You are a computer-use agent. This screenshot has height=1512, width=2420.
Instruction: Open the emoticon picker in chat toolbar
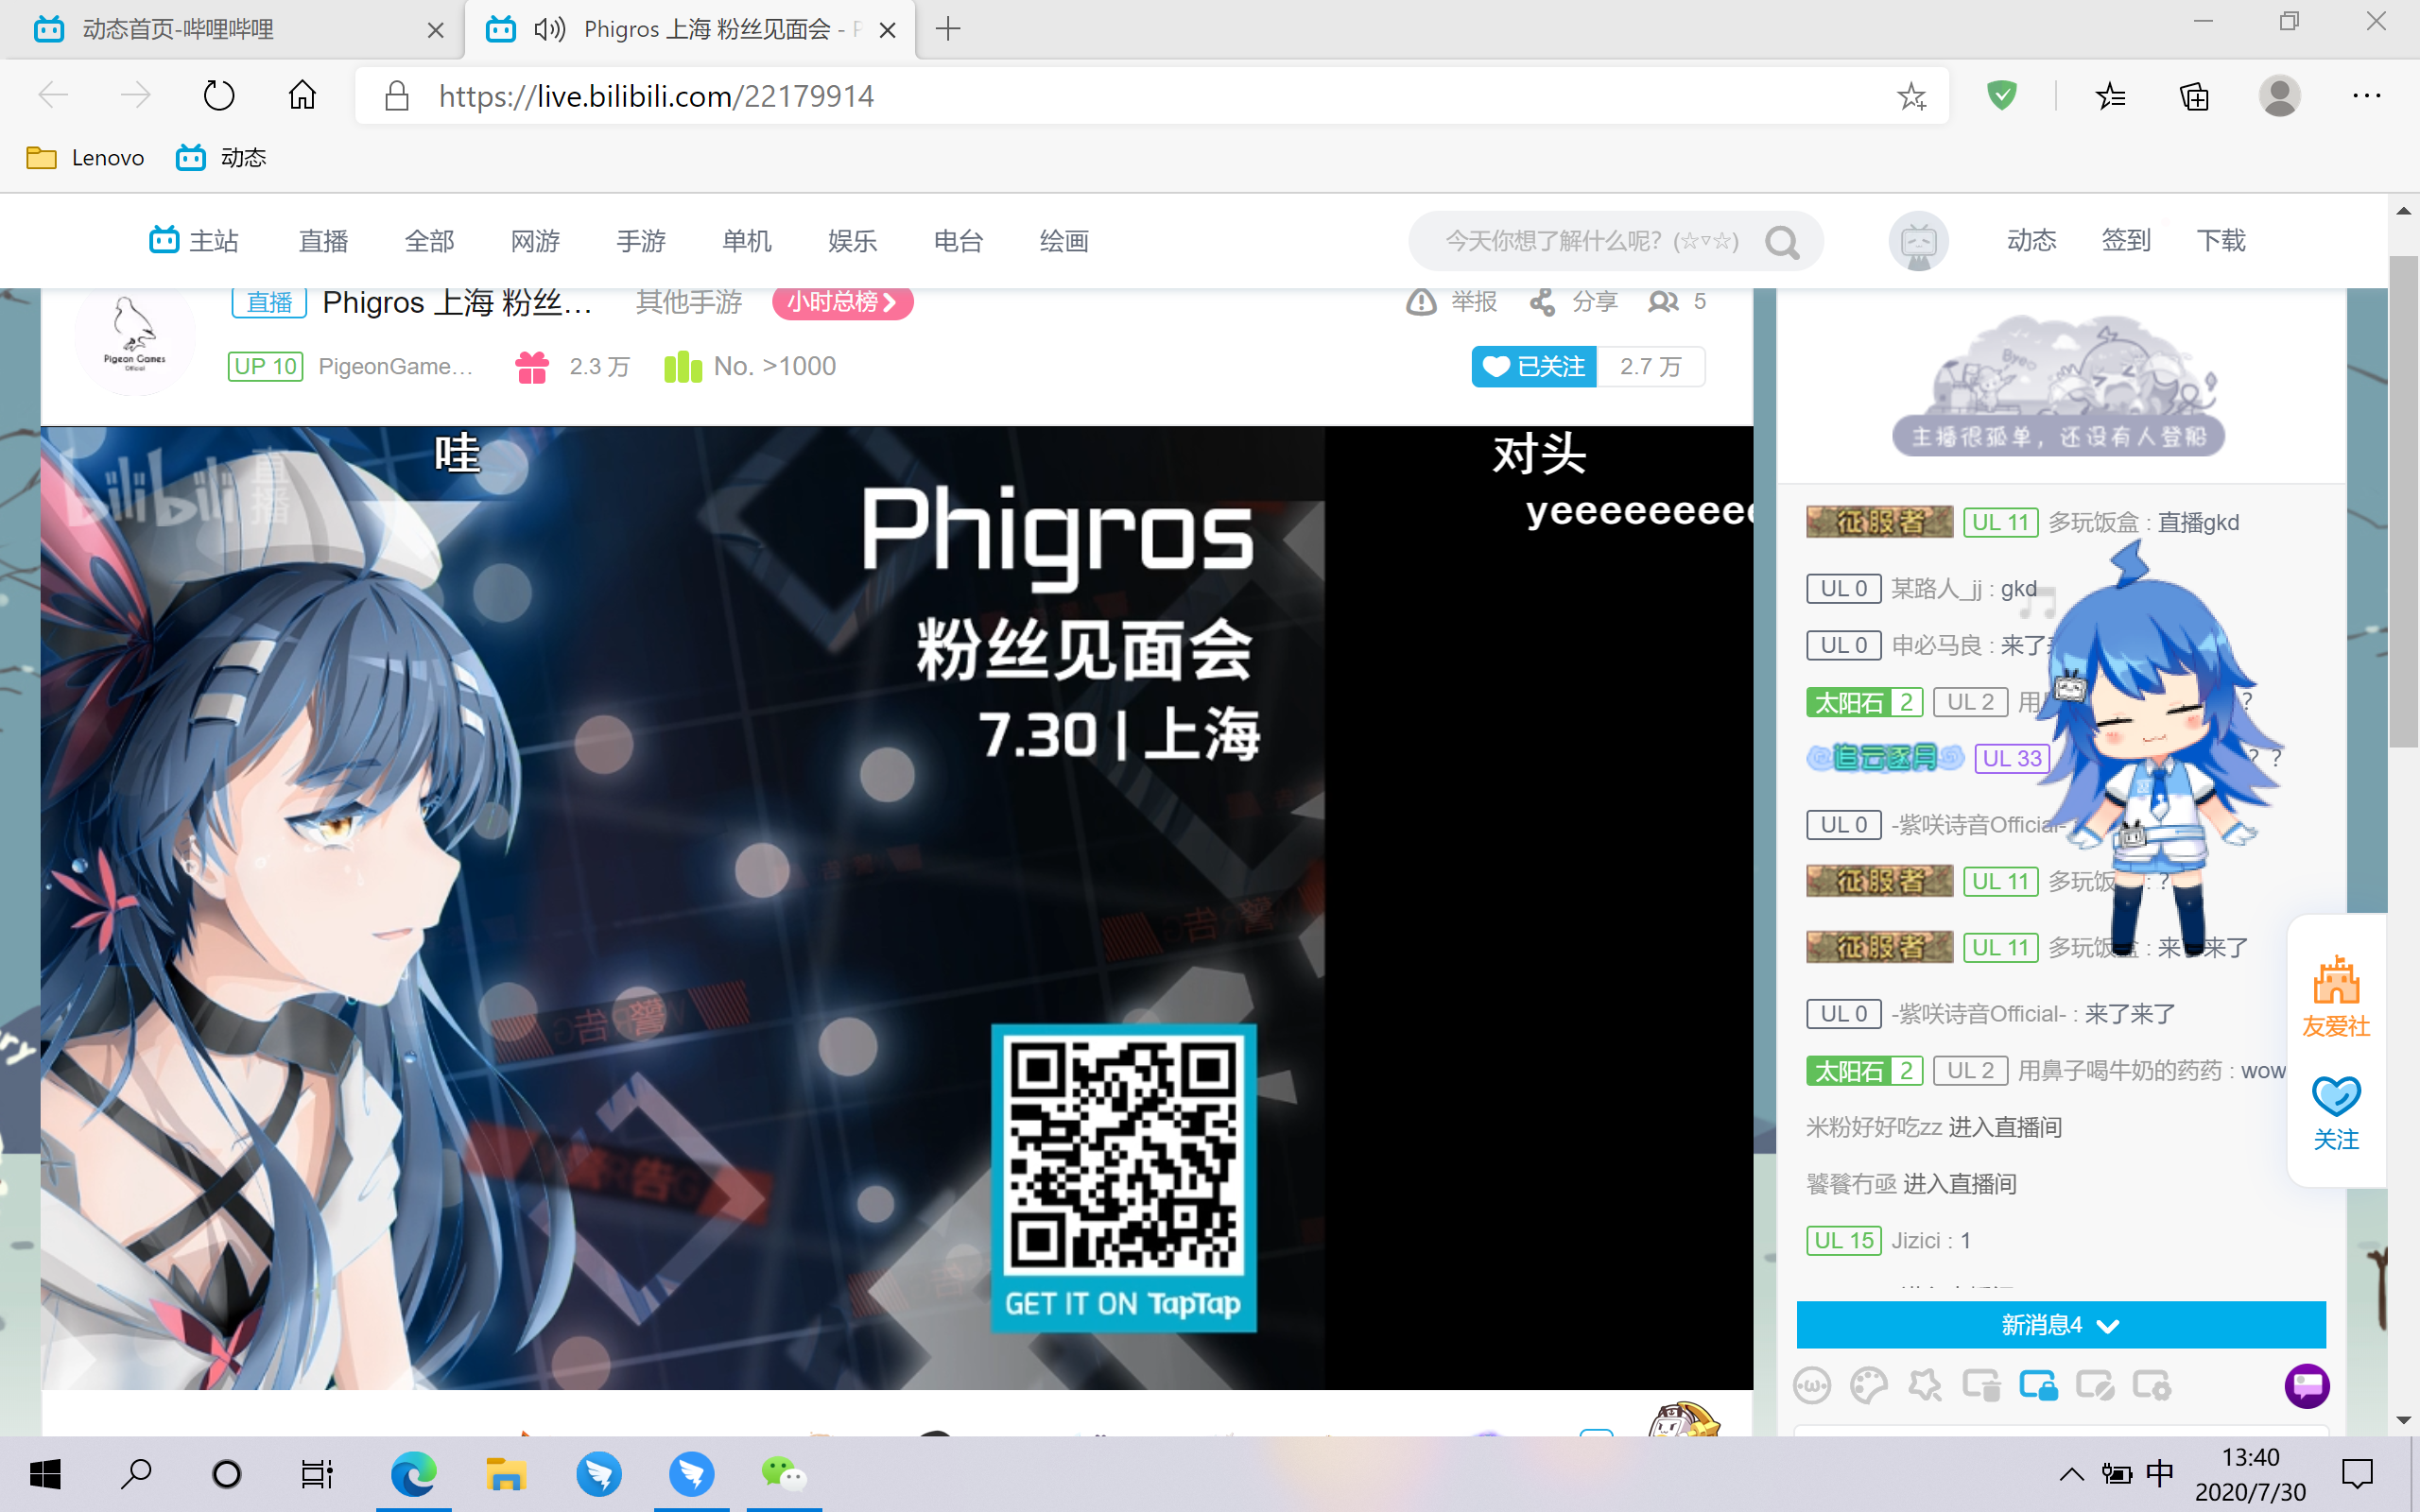pyautogui.click(x=1812, y=1386)
